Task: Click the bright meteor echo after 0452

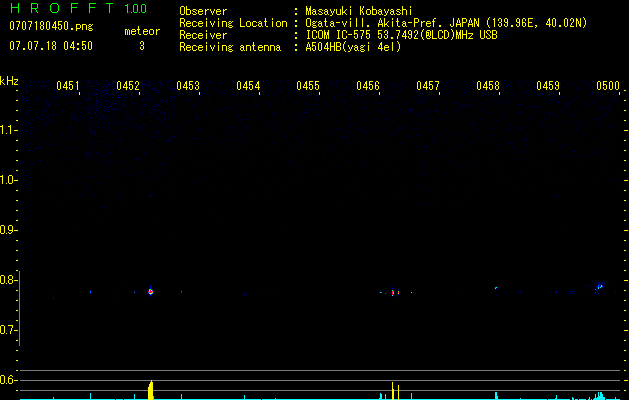Action: pos(151,292)
